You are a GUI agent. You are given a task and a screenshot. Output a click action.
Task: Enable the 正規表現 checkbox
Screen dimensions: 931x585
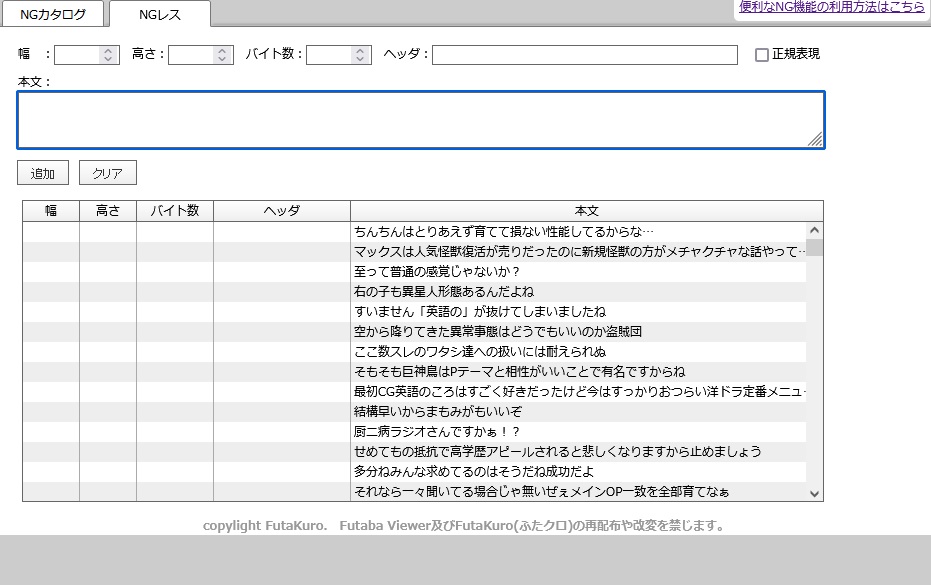pyautogui.click(x=762, y=55)
